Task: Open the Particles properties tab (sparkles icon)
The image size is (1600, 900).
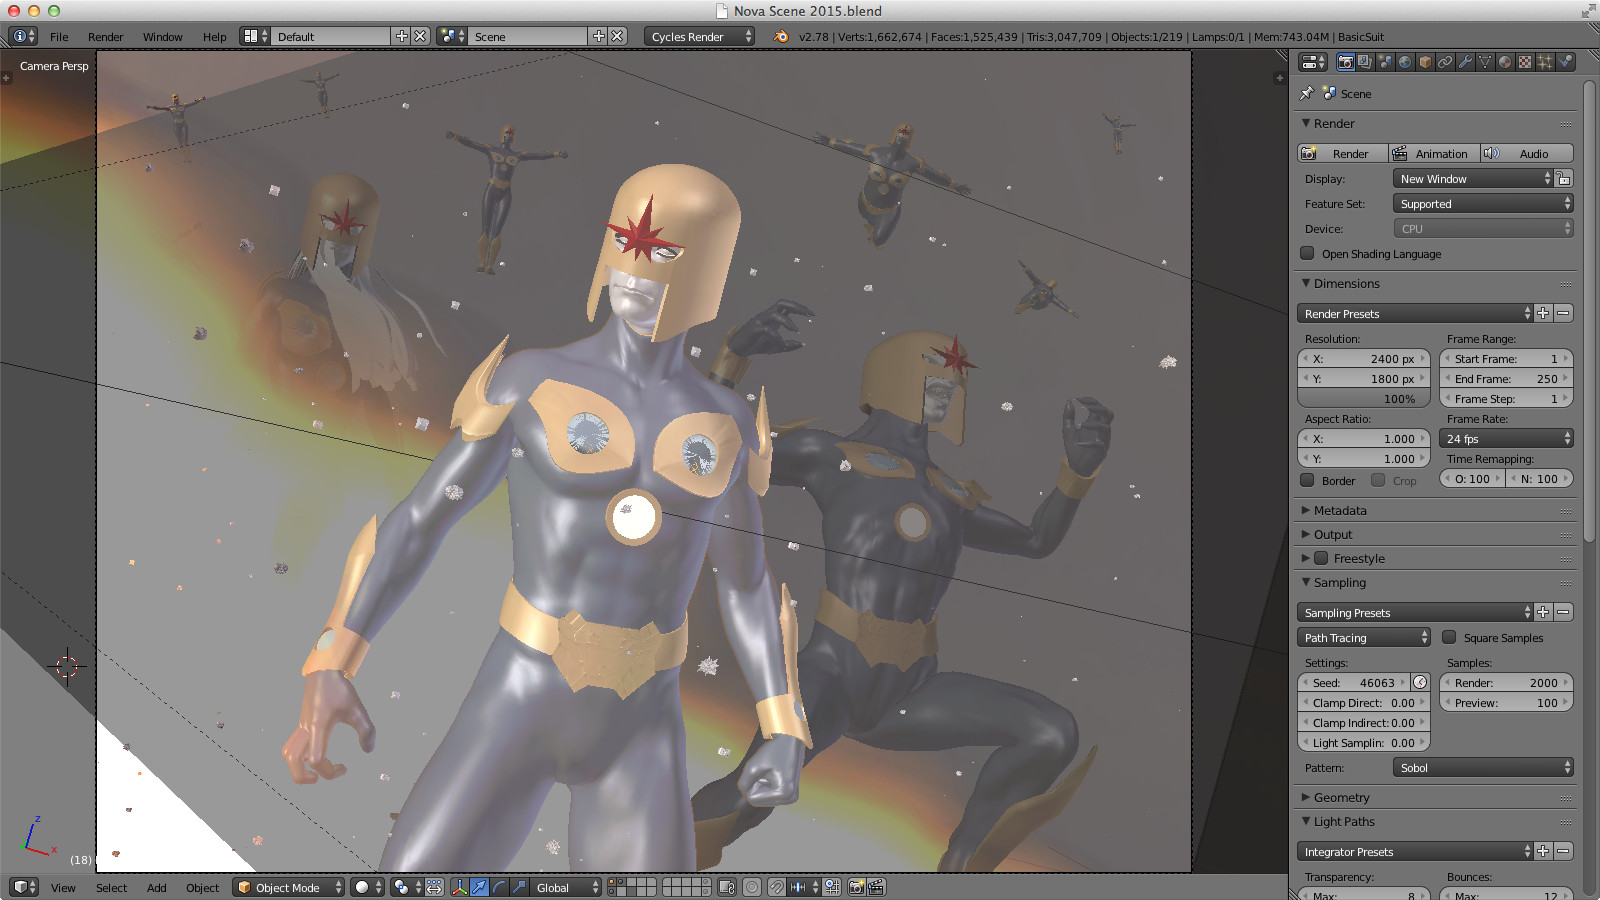Action: coord(1545,62)
